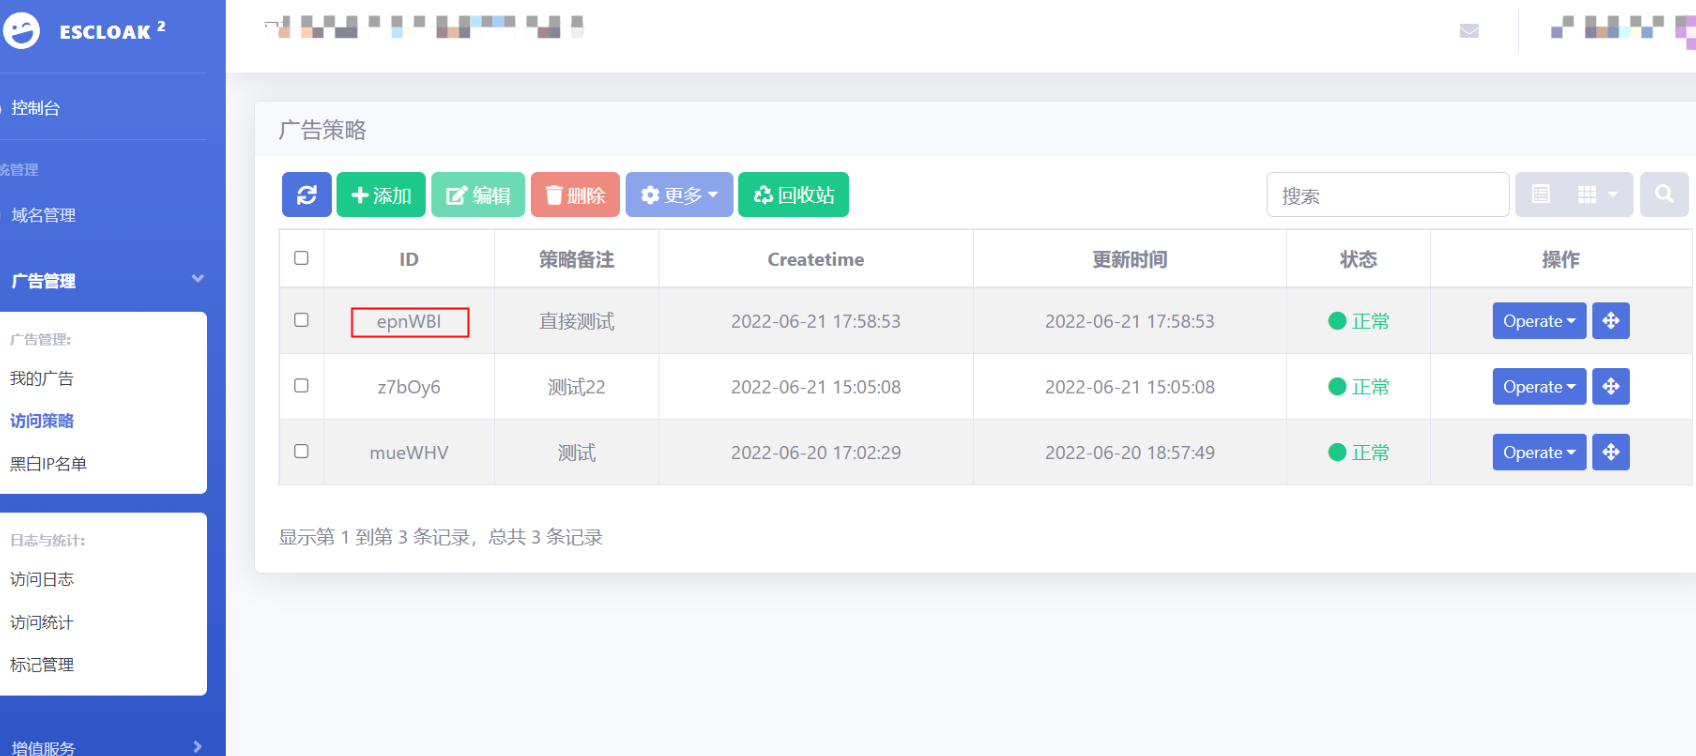Viewport: 1696px width, 756px height.
Task: Open the column grid selector dropdown
Action: click(x=1598, y=195)
